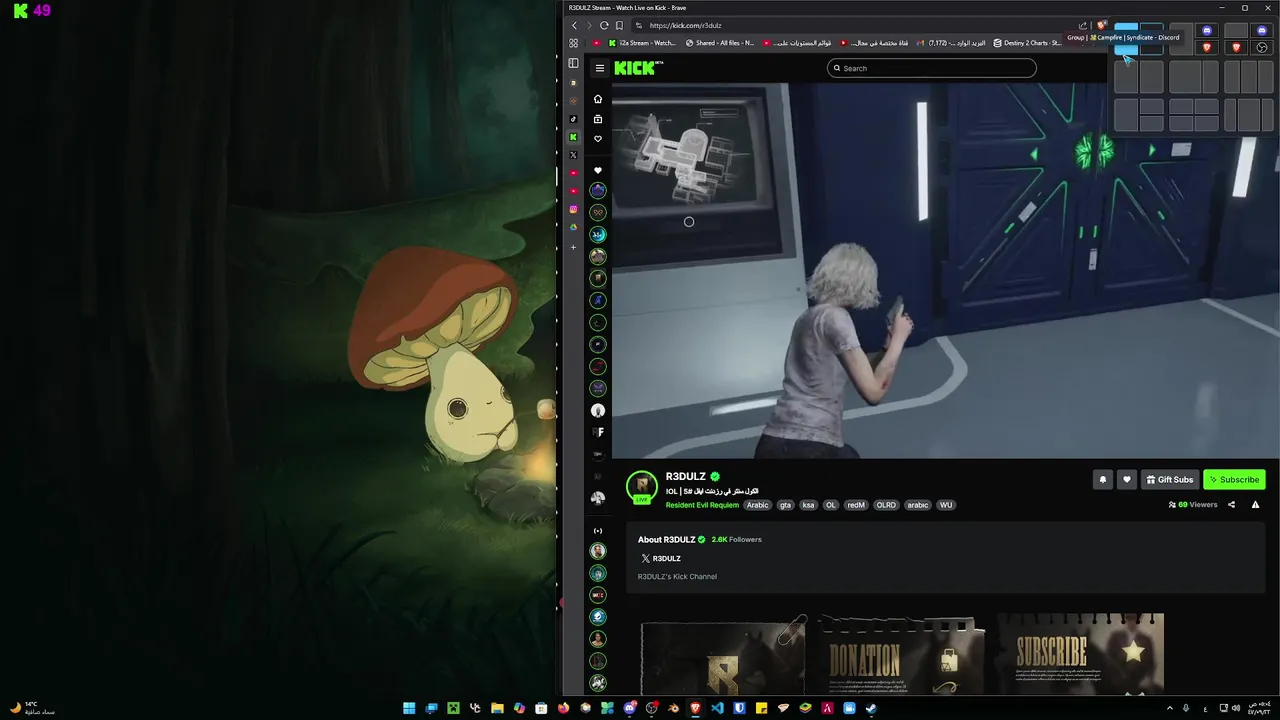Select the ksa tag
1280x720 pixels.
point(808,505)
